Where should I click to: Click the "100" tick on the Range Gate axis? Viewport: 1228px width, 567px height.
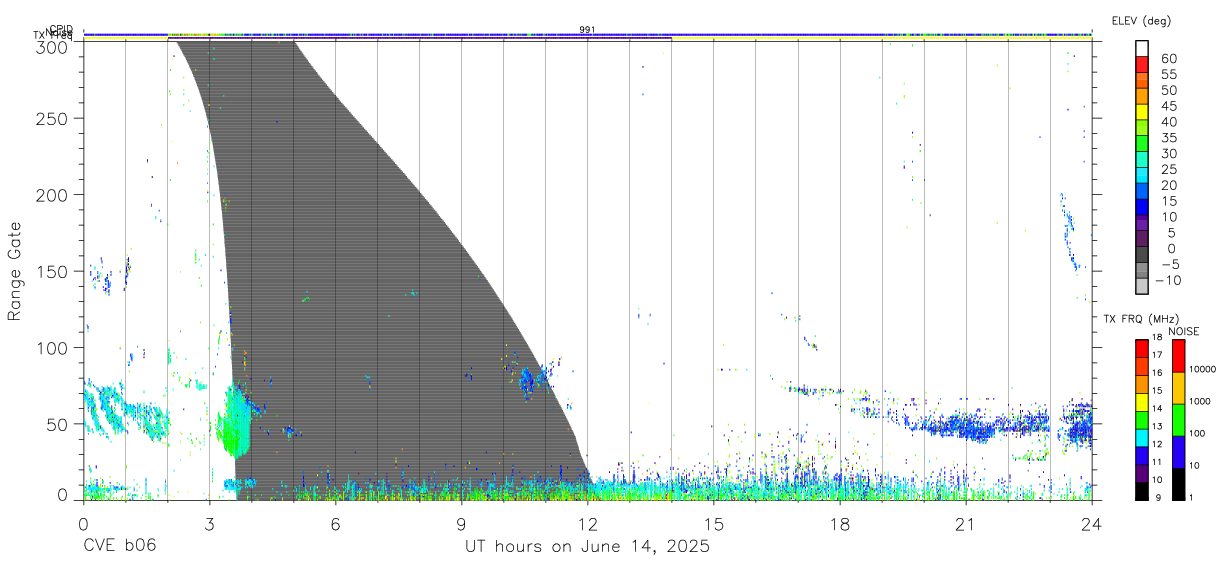tap(52, 347)
